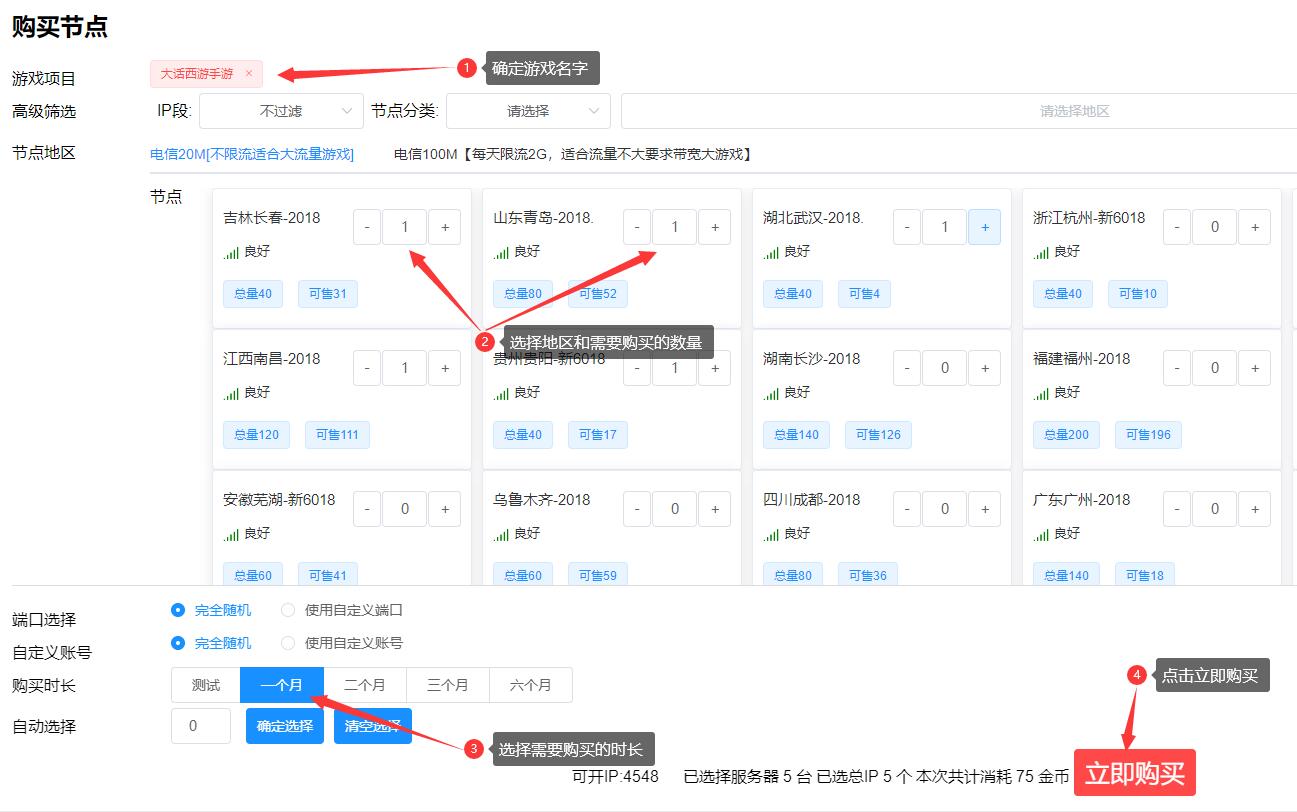Image resolution: width=1297 pixels, height=812 pixels.
Task: Choose 六个月 purchase duration
Action: (x=531, y=685)
